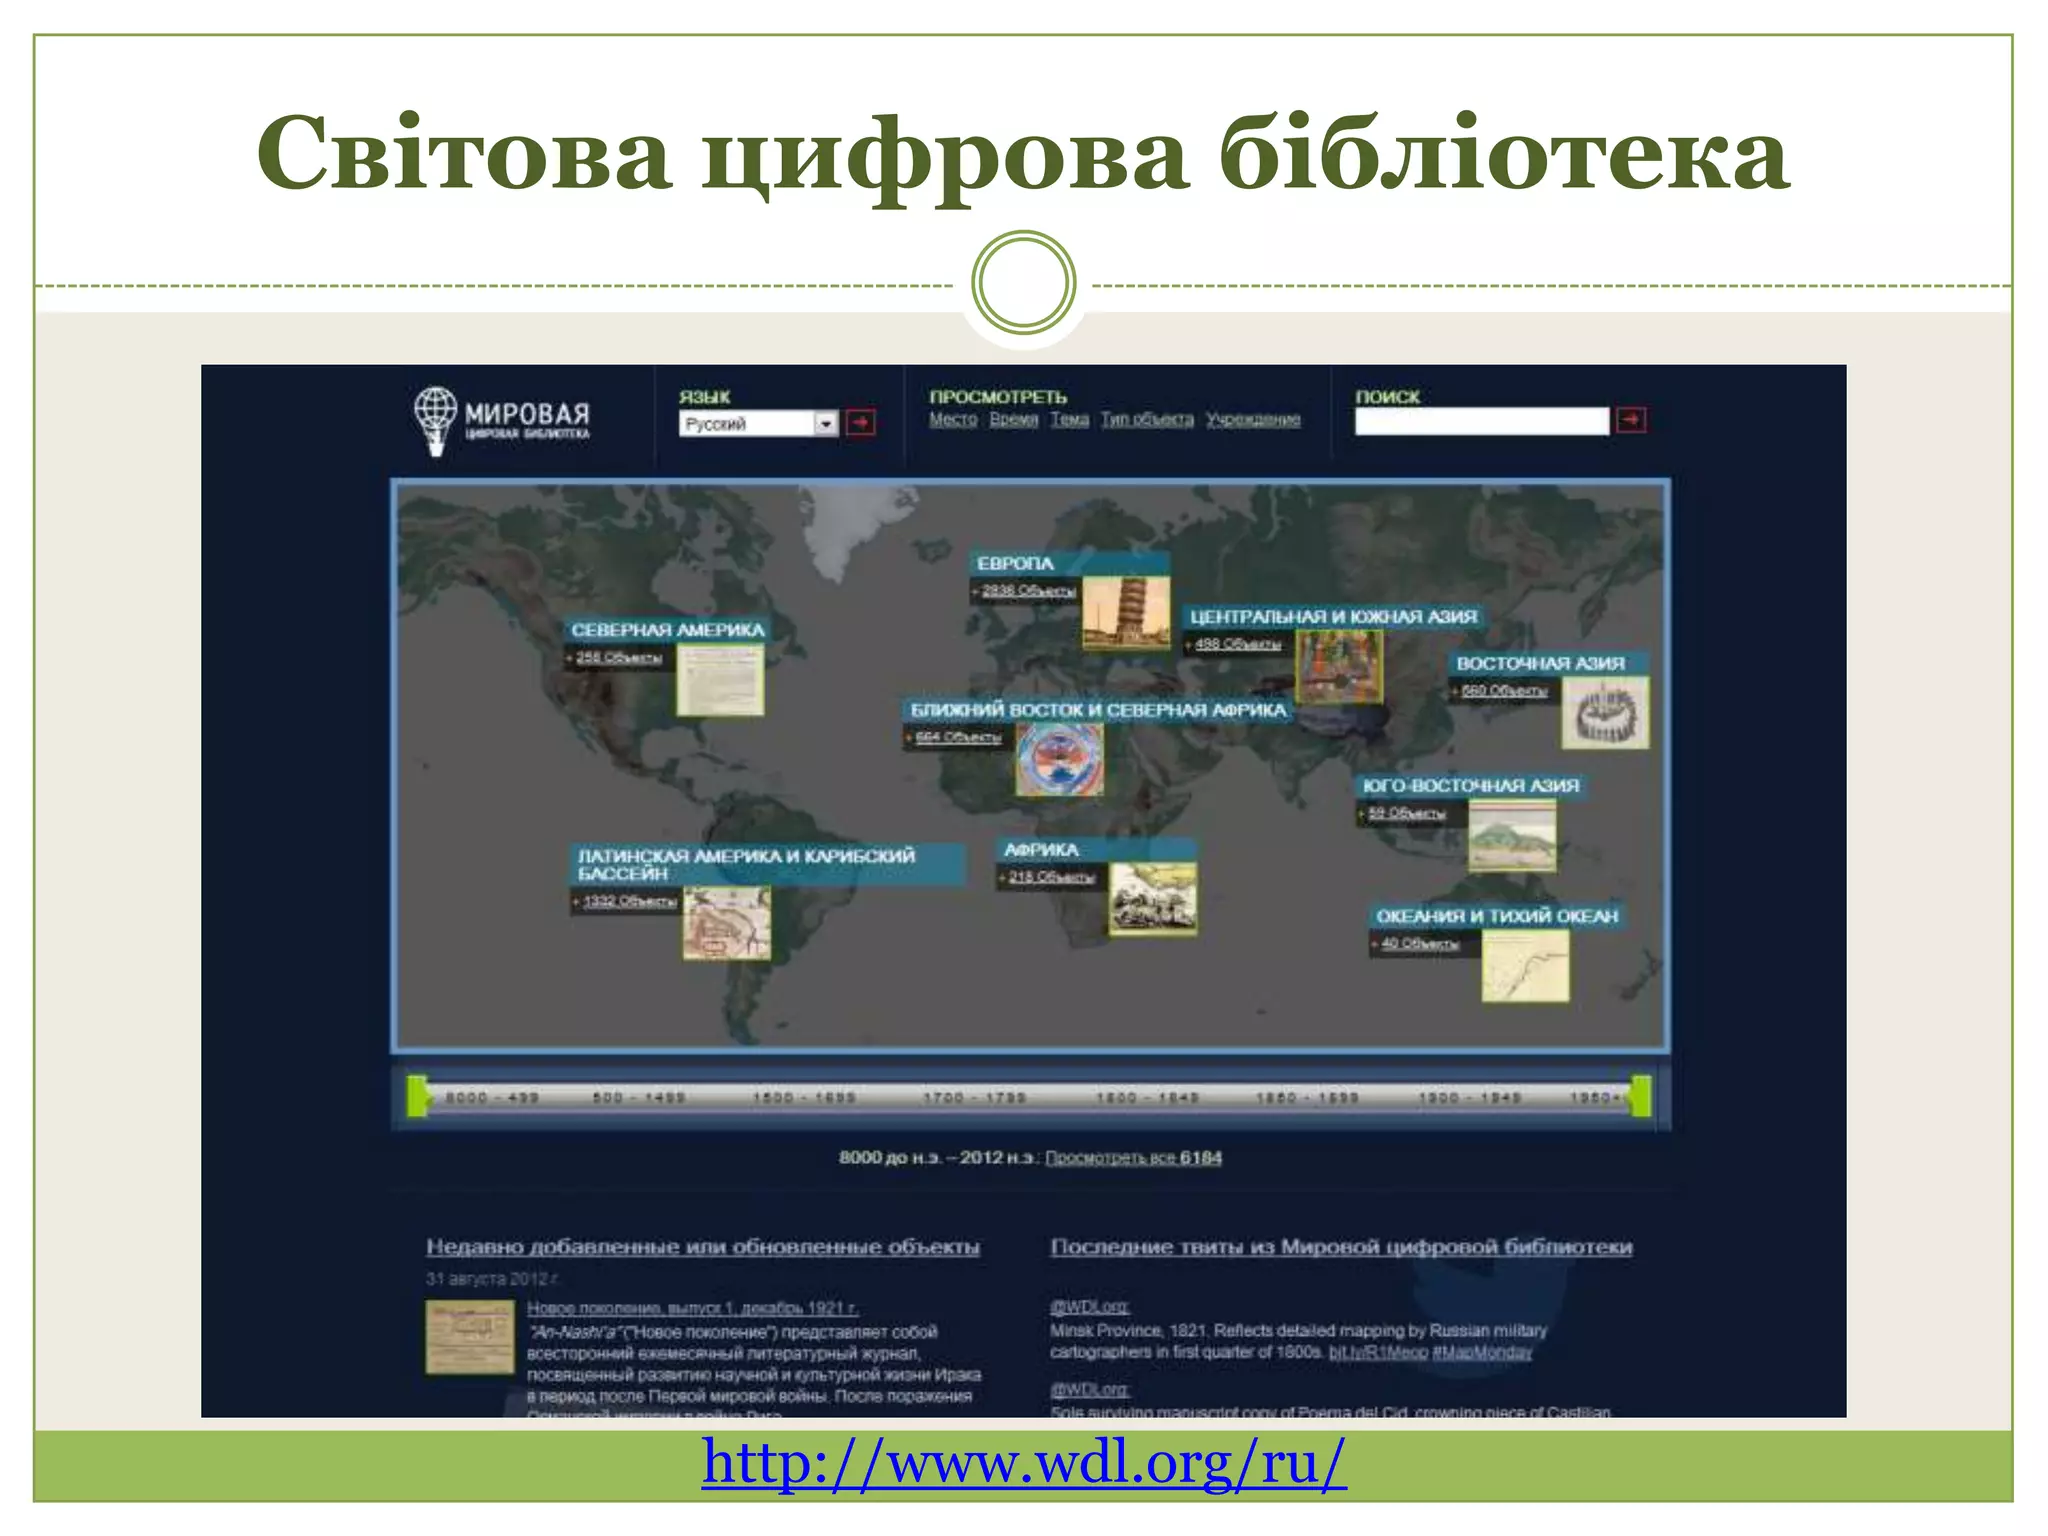Select the 1800 - 1849 timeline period
Screen dimensions: 2048x1536
[1147, 1098]
